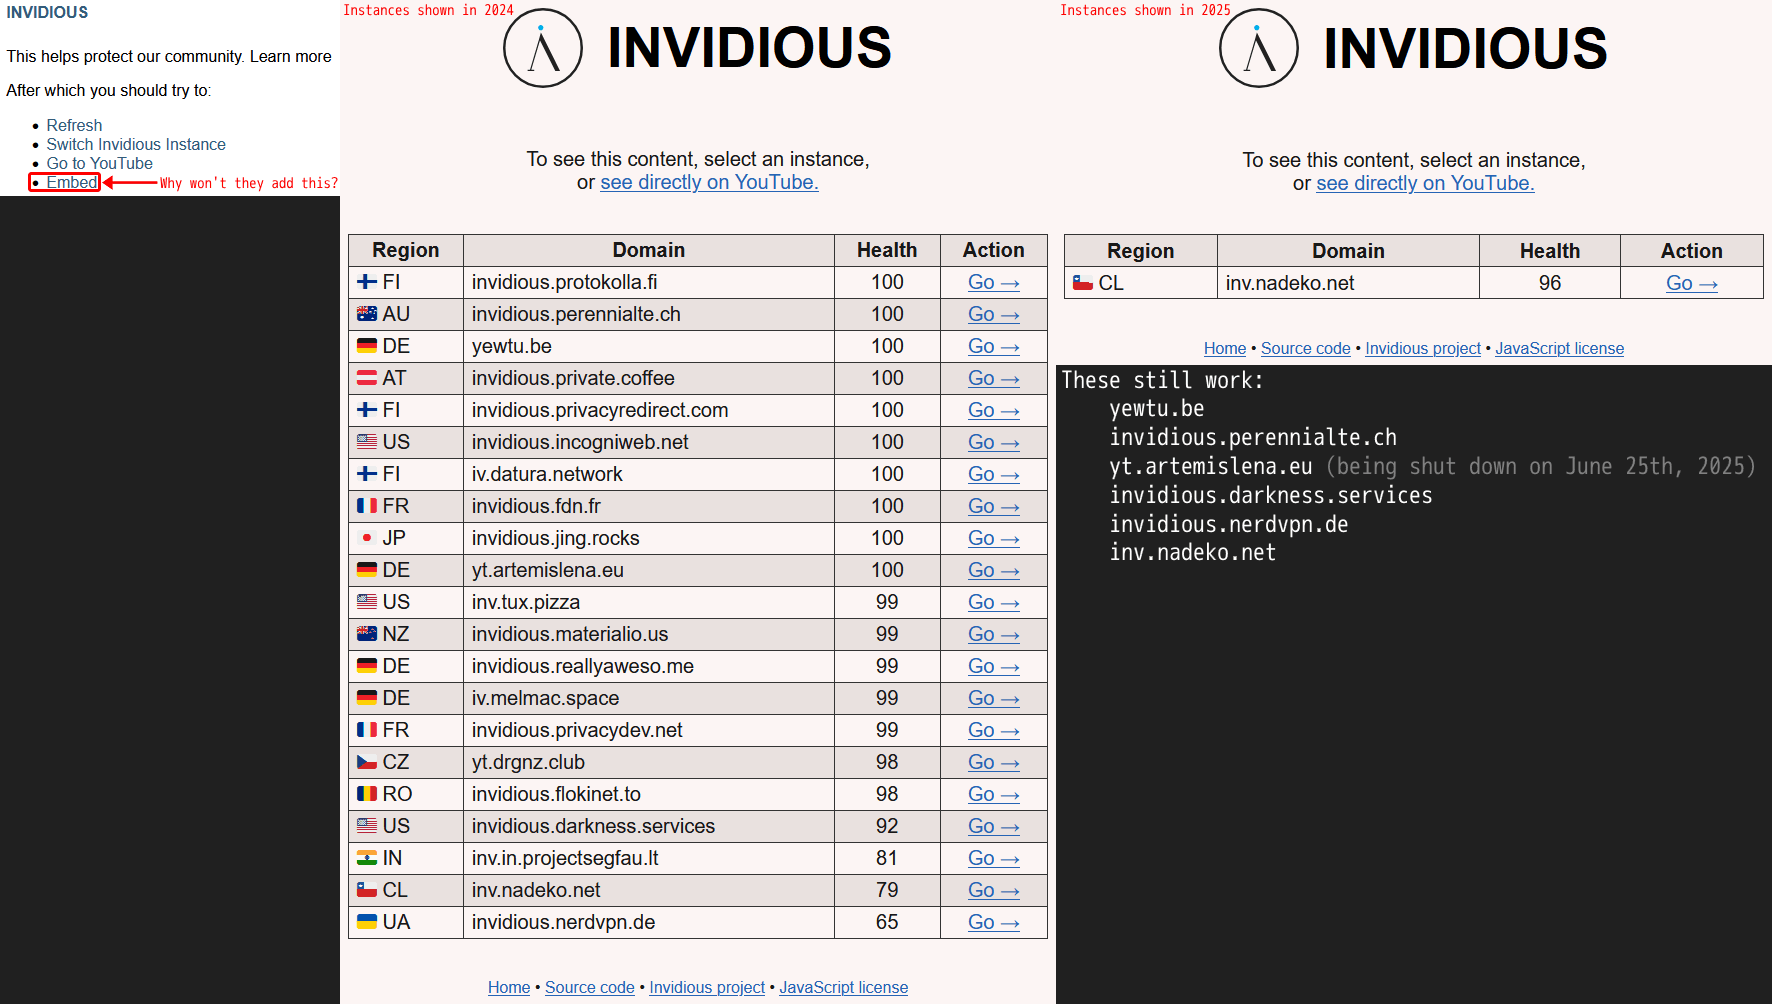Follow the Go to YouTube link

click(99, 163)
